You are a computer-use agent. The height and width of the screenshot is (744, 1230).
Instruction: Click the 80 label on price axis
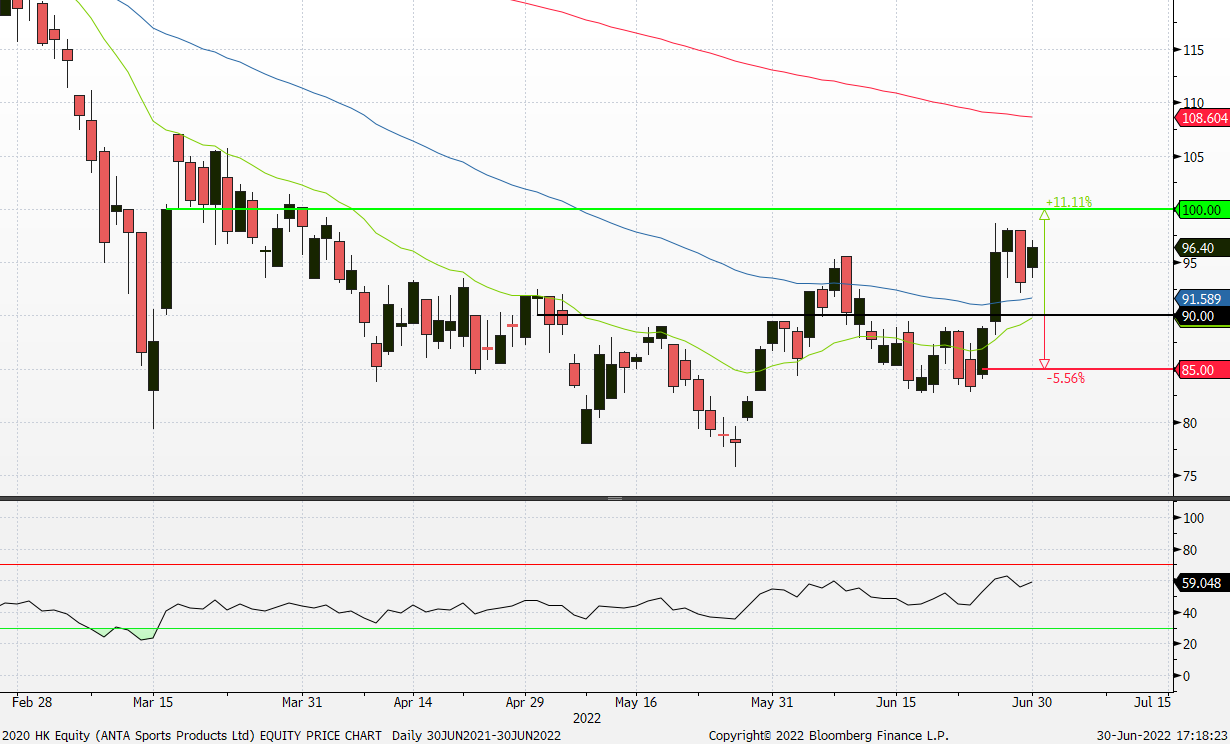pyautogui.click(x=1190, y=423)
